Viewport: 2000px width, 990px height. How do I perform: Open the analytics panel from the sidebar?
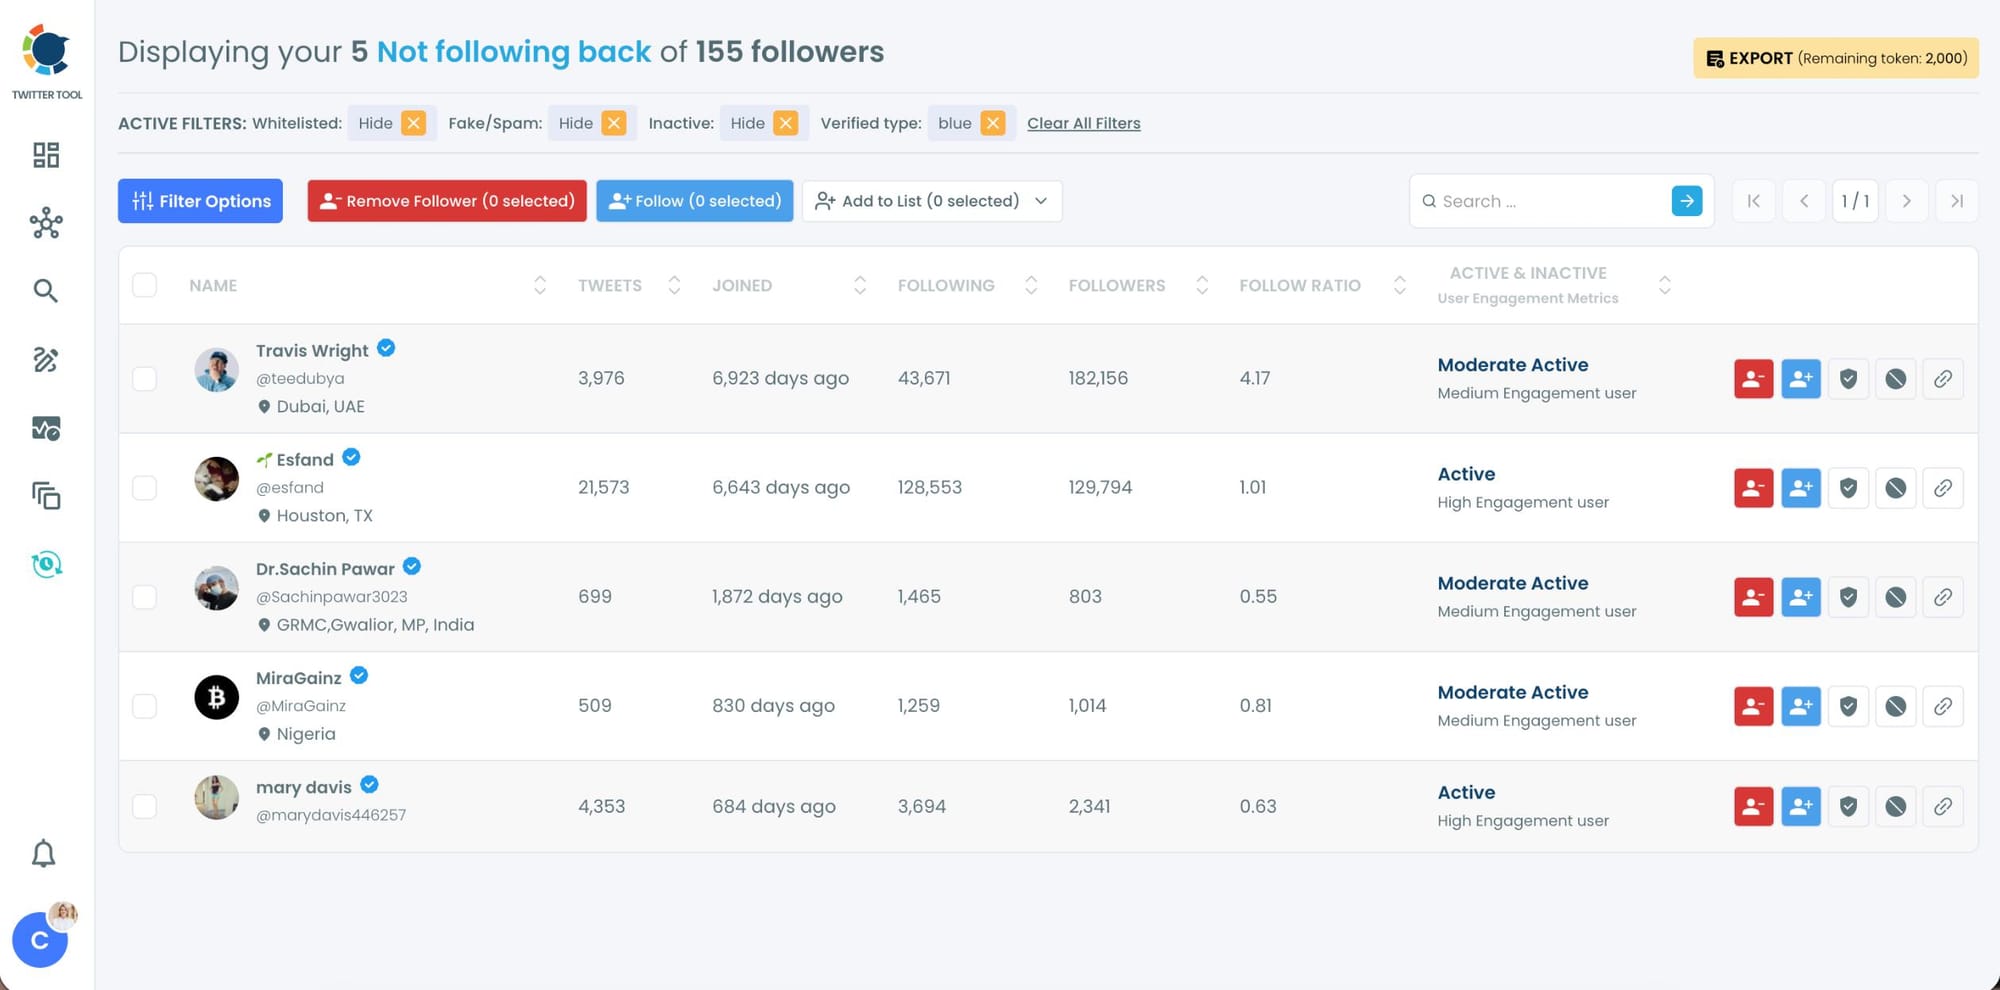45,428
